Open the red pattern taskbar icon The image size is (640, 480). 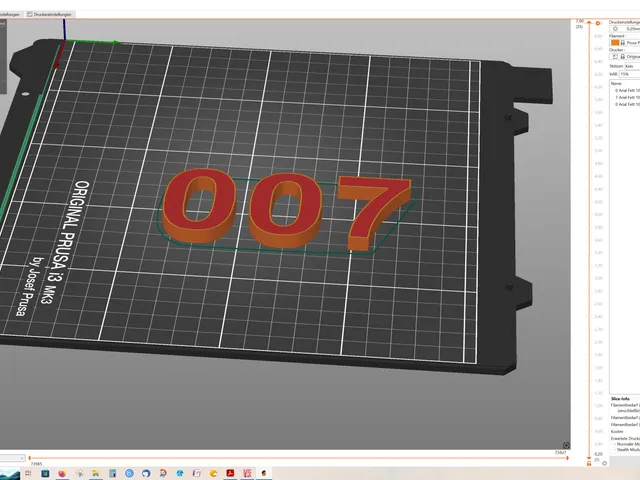pos(247,473)
